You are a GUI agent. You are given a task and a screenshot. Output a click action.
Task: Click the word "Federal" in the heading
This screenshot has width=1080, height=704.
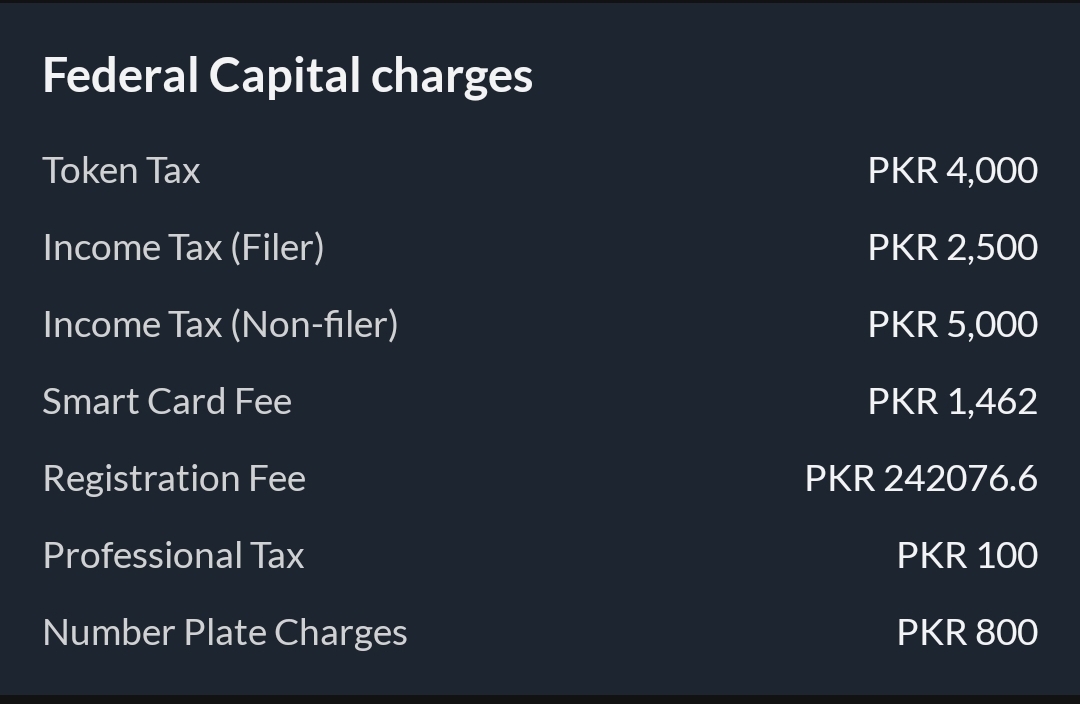pos(121,75)
